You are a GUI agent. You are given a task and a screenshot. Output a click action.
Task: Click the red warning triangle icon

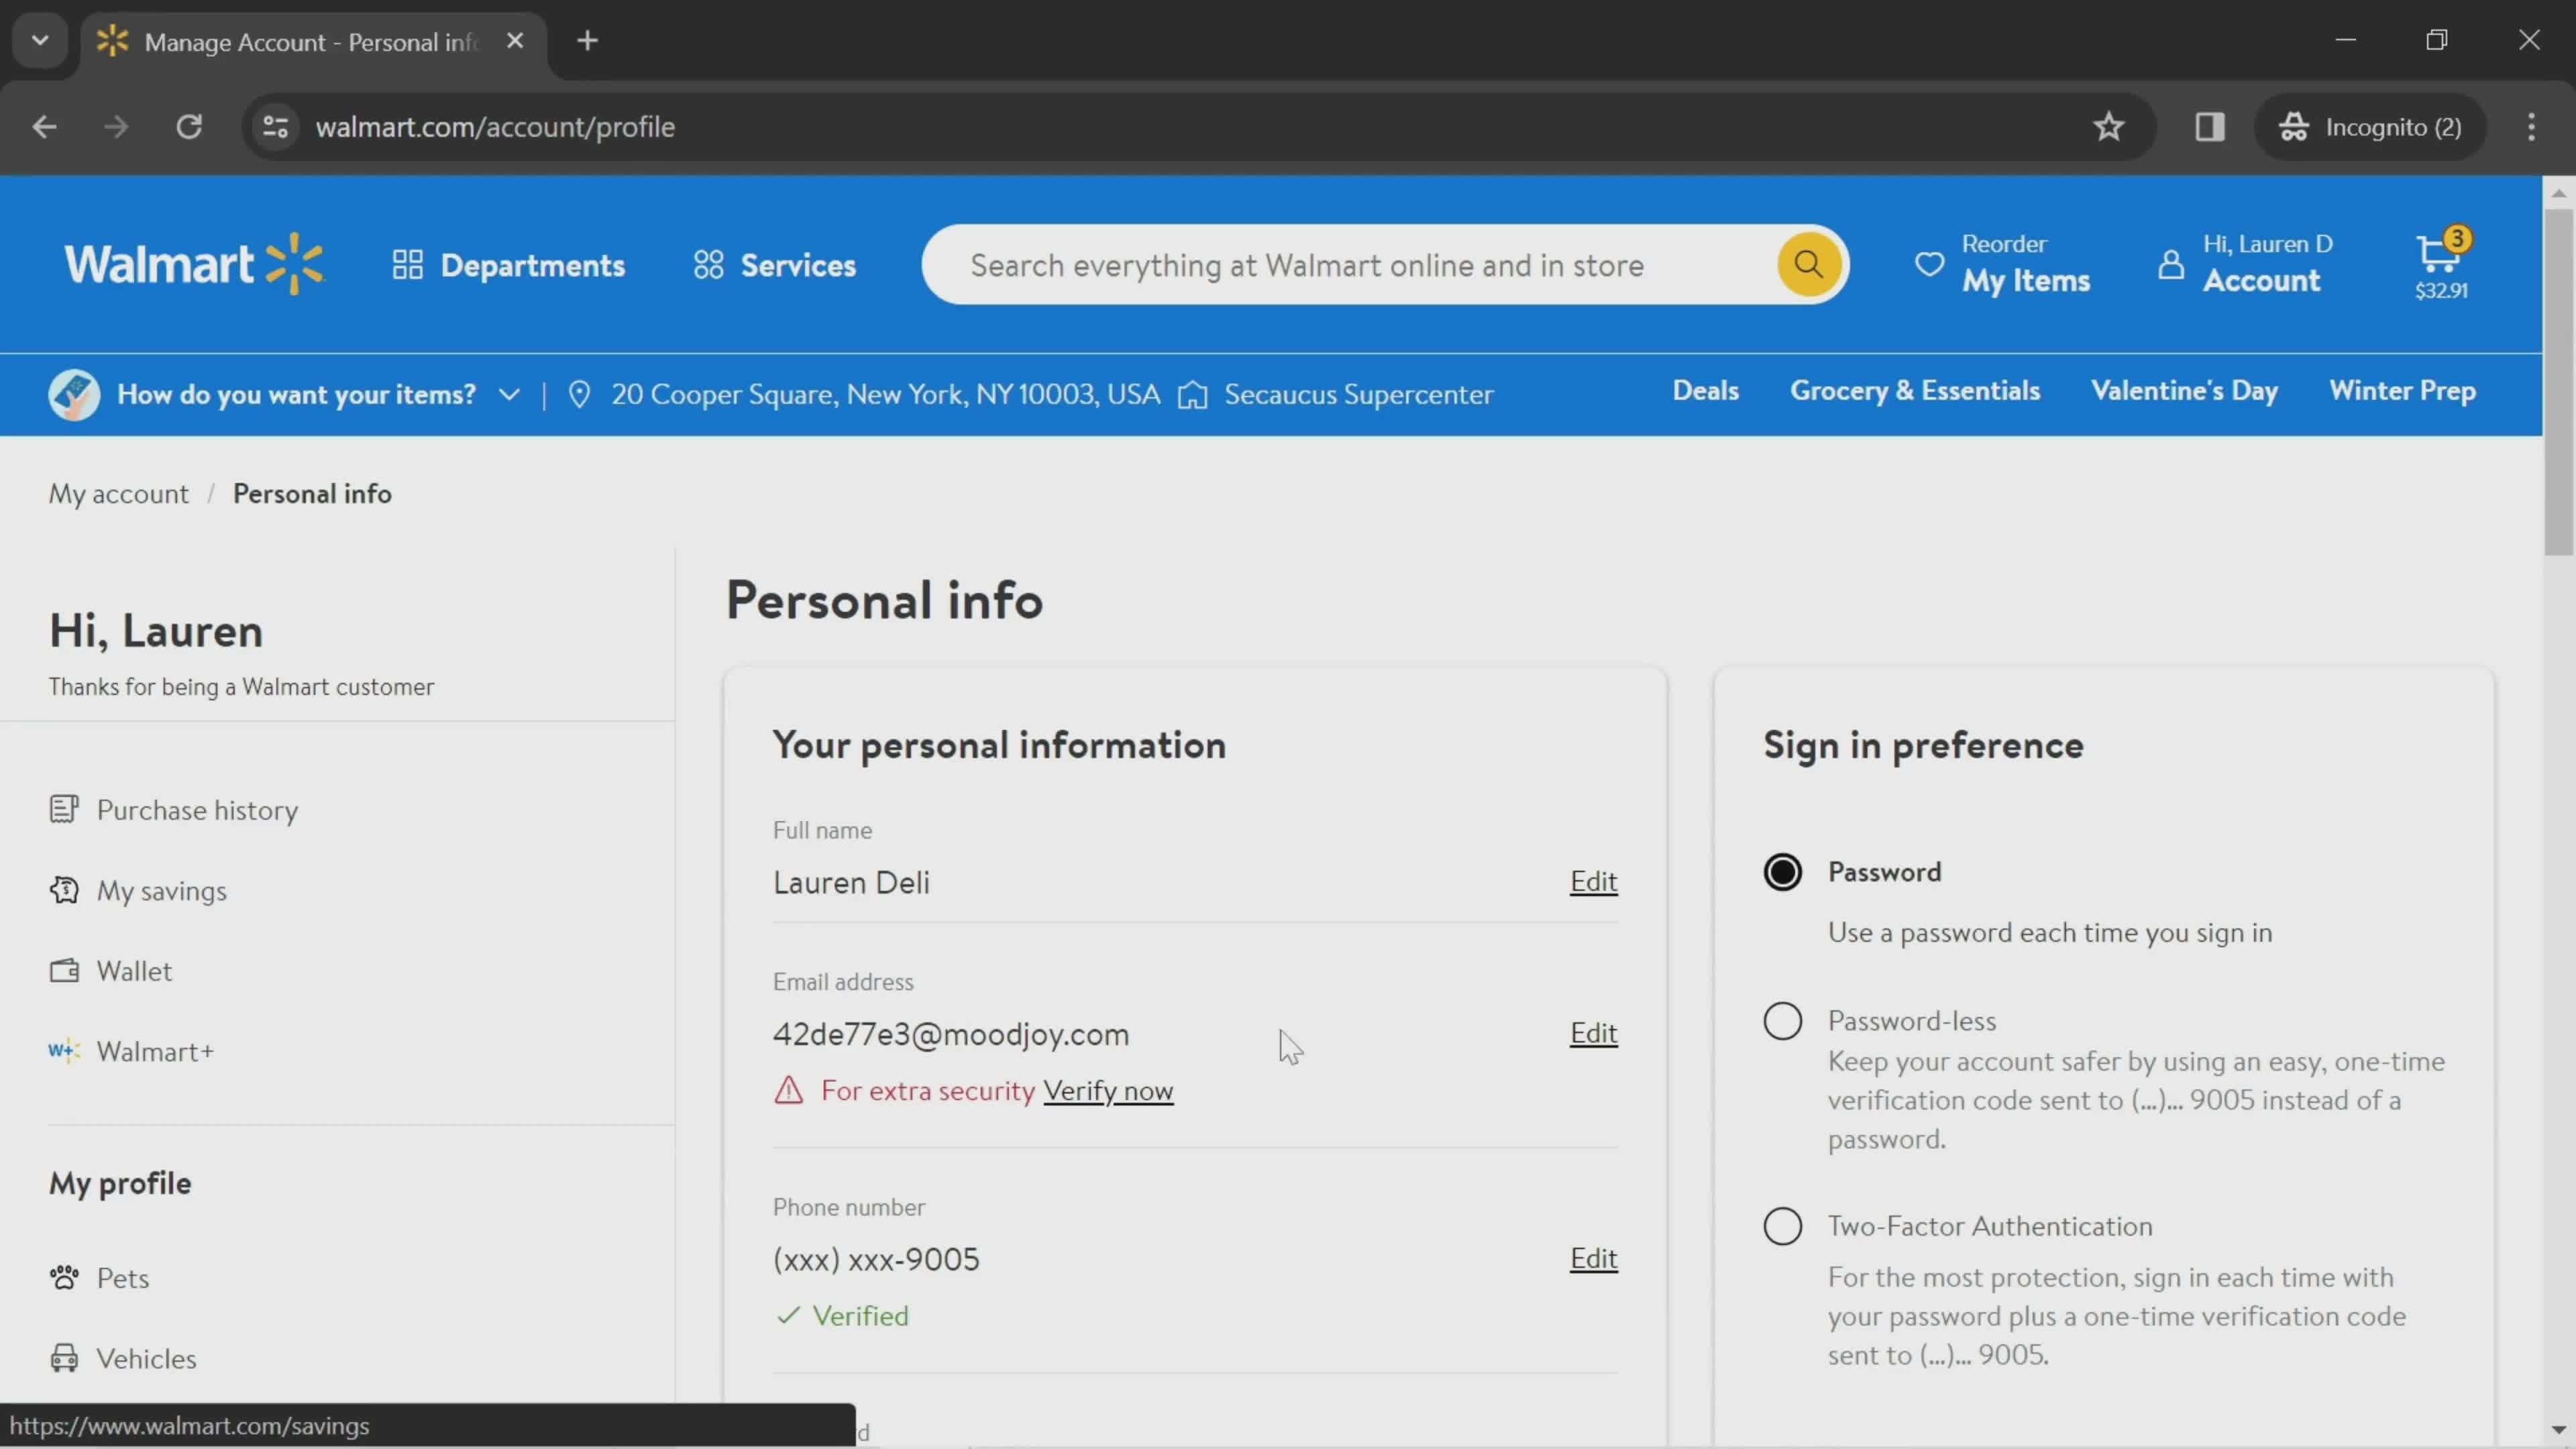(x=788, y=1090)
